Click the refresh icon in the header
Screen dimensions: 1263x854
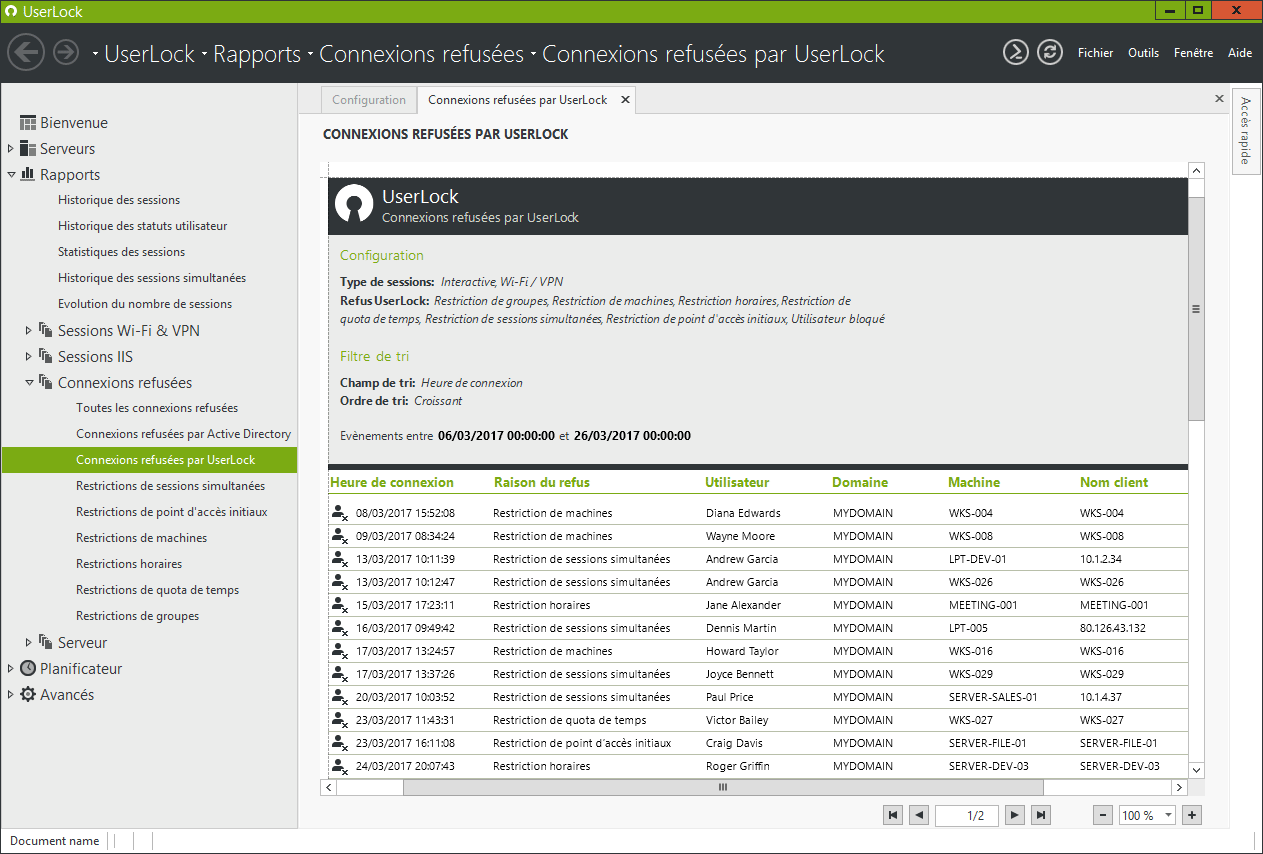pyautogui.click(x=1049, y=52)
